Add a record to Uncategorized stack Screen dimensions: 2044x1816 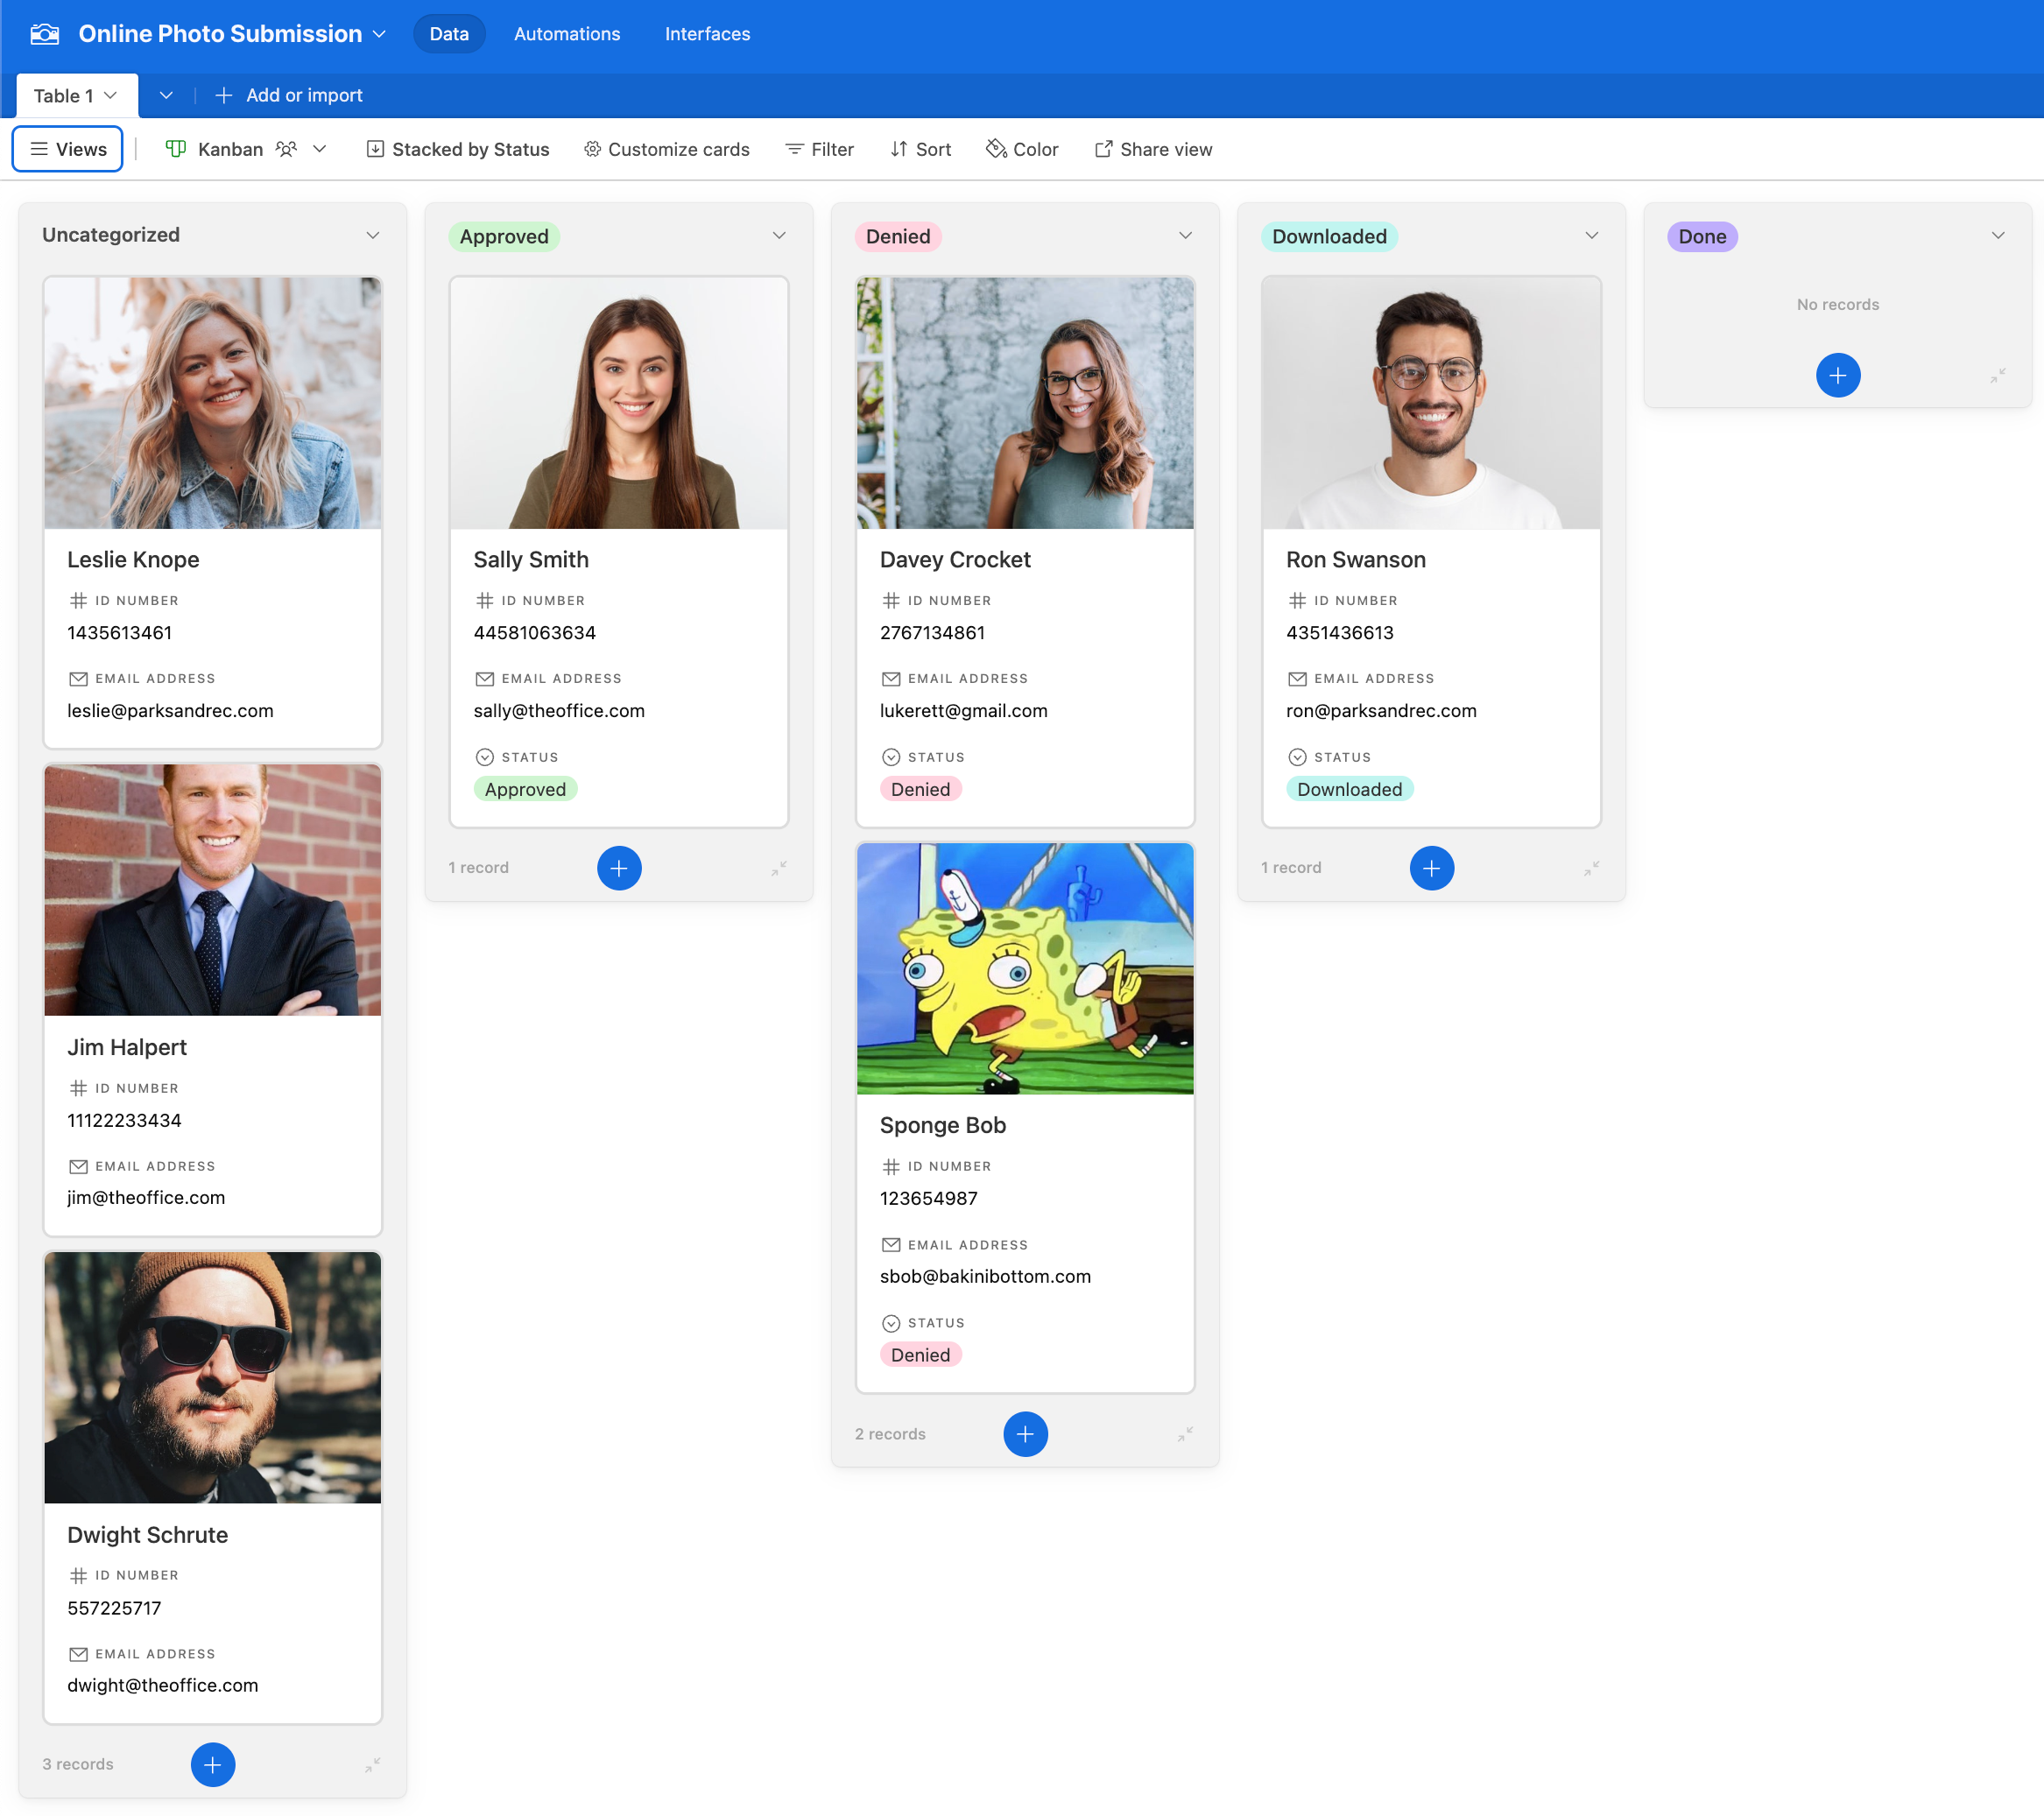pos(213,1765)
